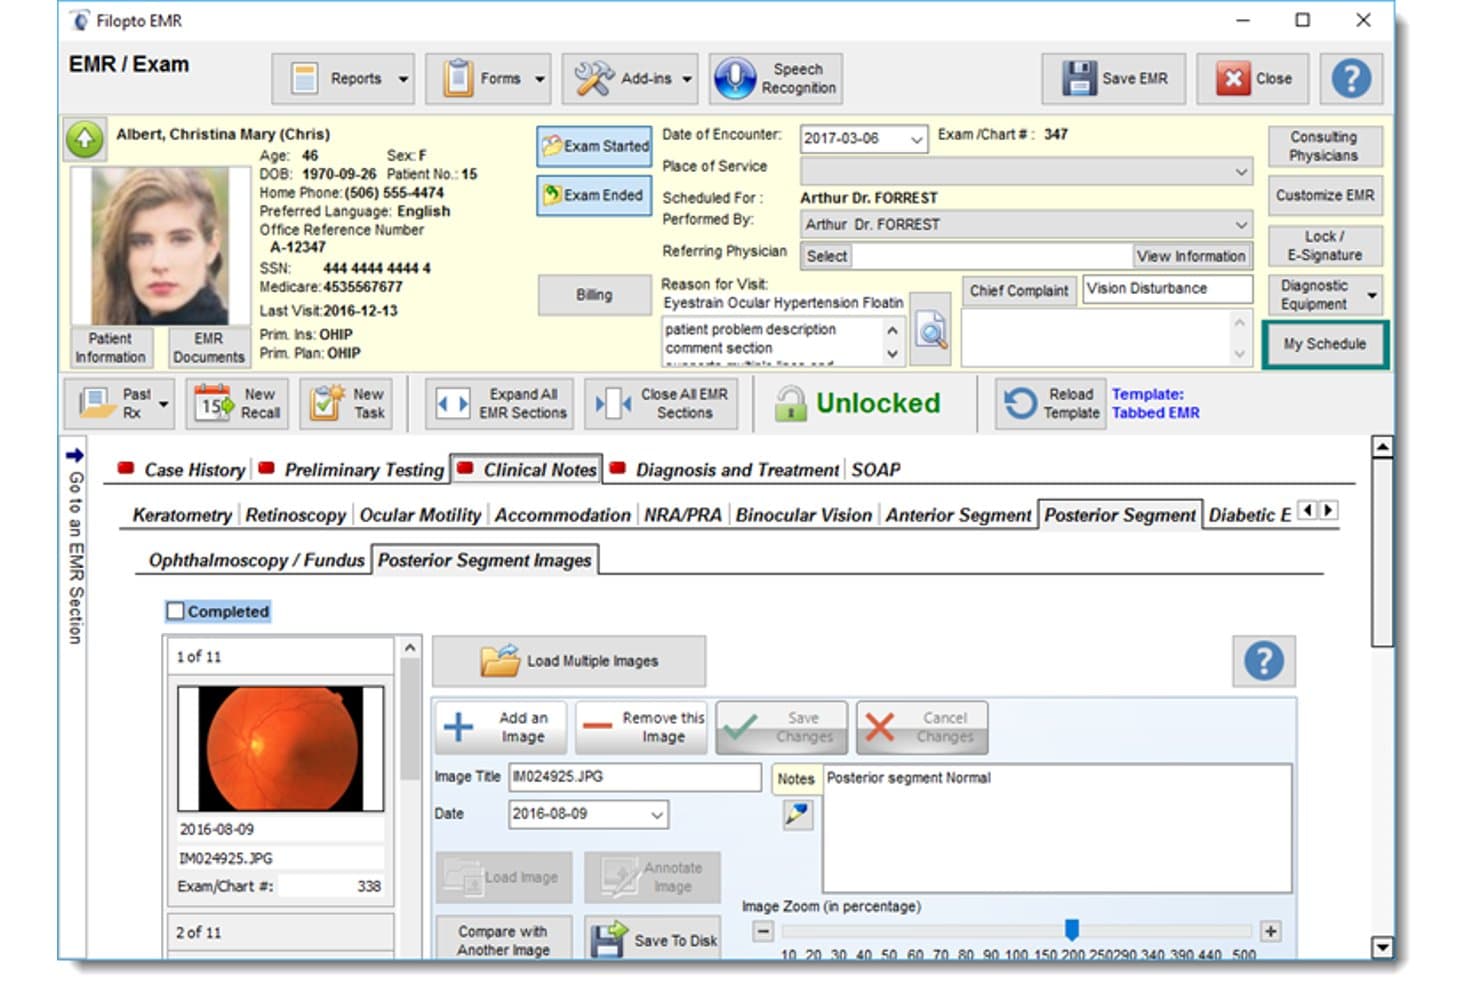Click the Save EMR floppy disk button

1114,78
